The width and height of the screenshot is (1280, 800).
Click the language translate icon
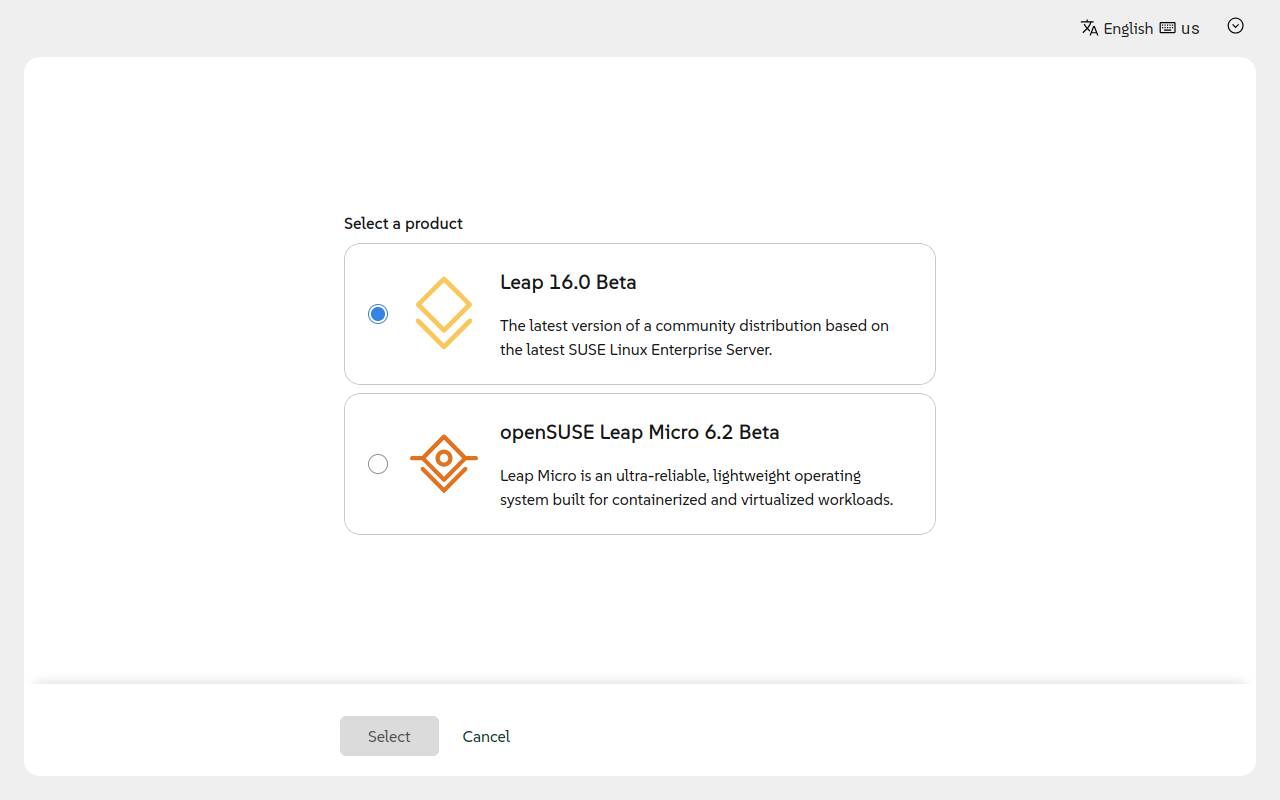tap(1089, 28)
